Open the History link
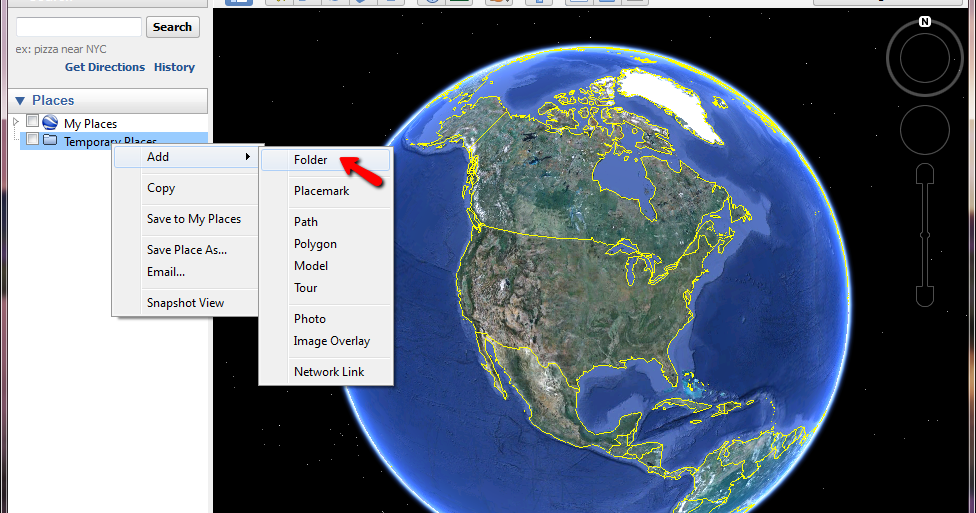Image resolution: width=976 pixels, height=513 pixels. click(174, 67)
